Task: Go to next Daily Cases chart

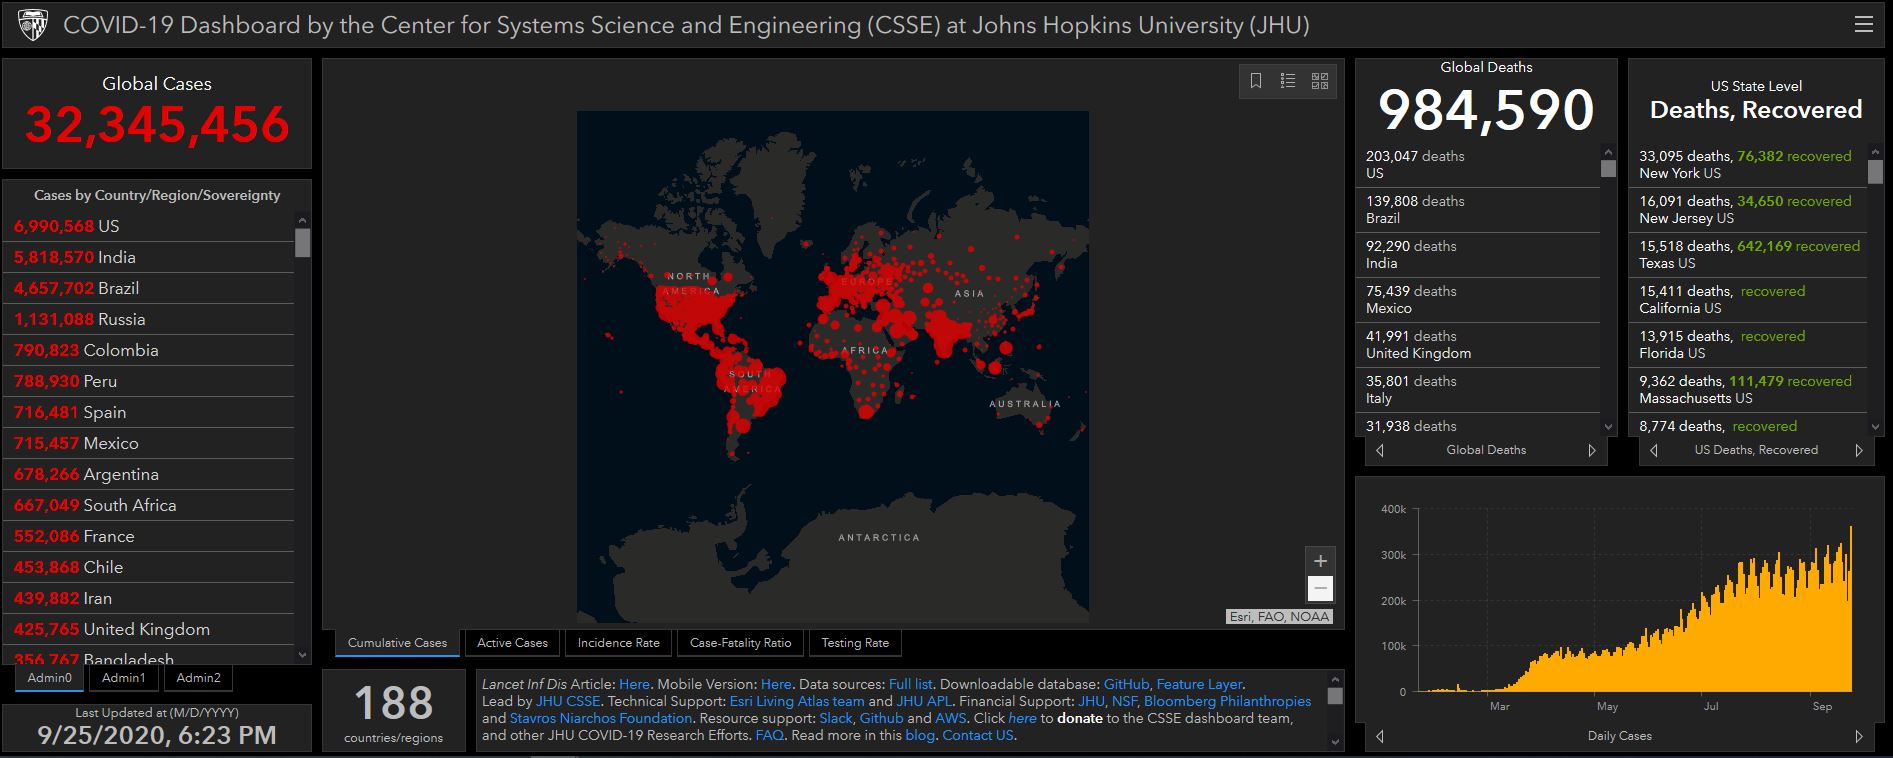Action: pos(1859,736)
